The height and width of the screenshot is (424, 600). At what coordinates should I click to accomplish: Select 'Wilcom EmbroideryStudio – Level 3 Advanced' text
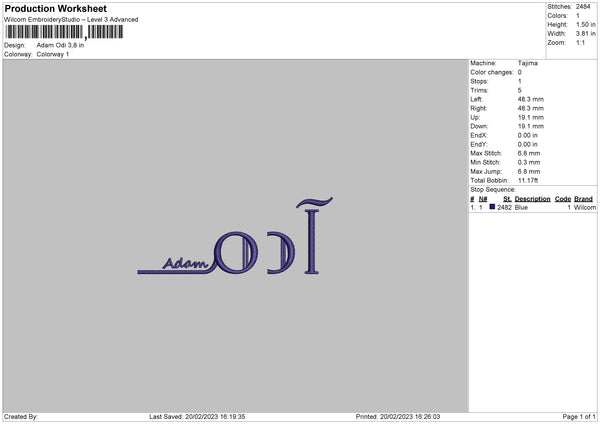click(x=71, y=20)
